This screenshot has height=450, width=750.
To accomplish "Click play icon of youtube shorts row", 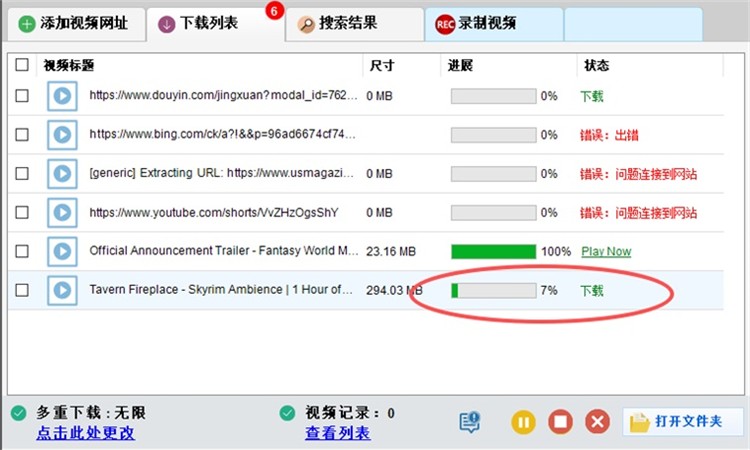I will click(62, 212).
